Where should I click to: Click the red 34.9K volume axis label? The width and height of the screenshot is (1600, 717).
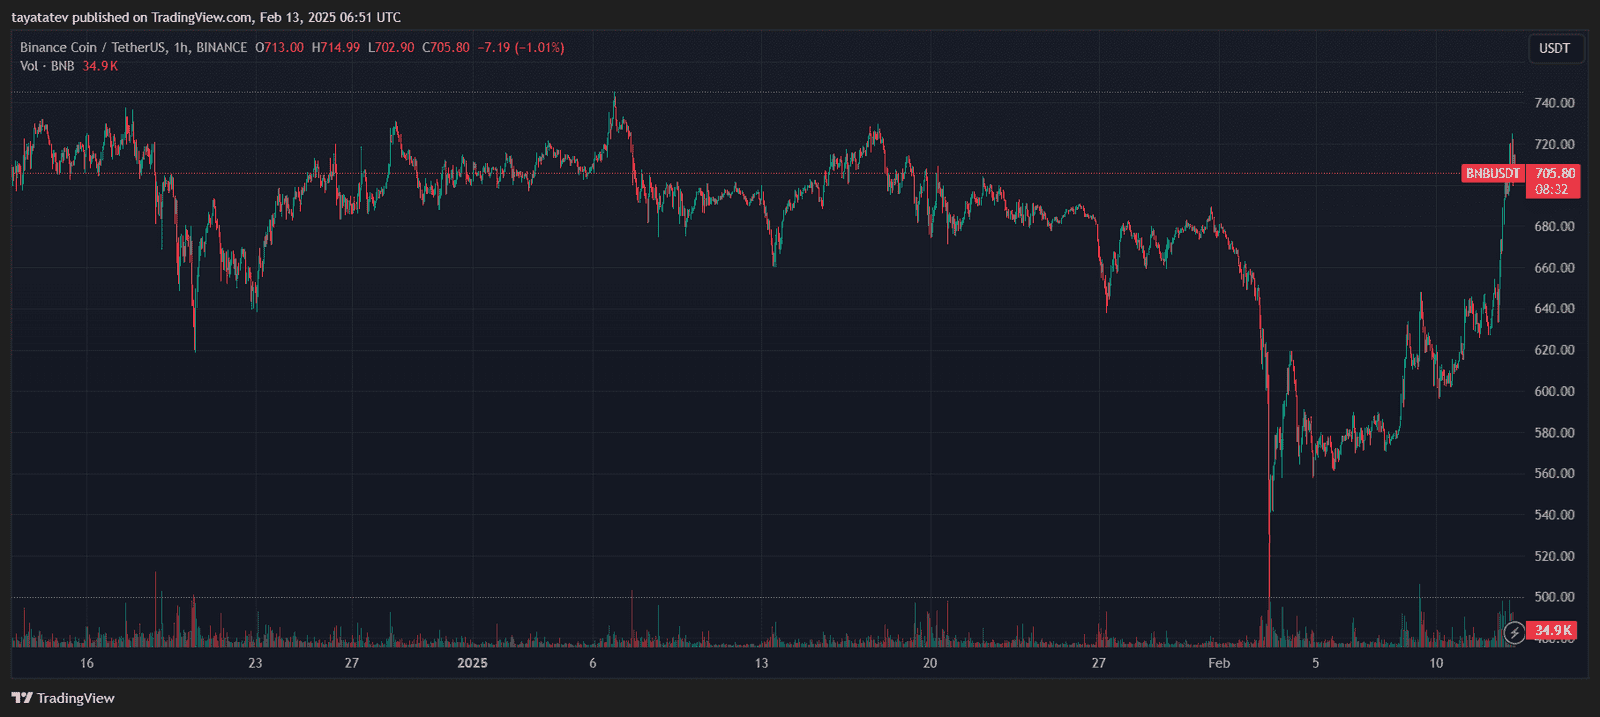pos(1553,630)
